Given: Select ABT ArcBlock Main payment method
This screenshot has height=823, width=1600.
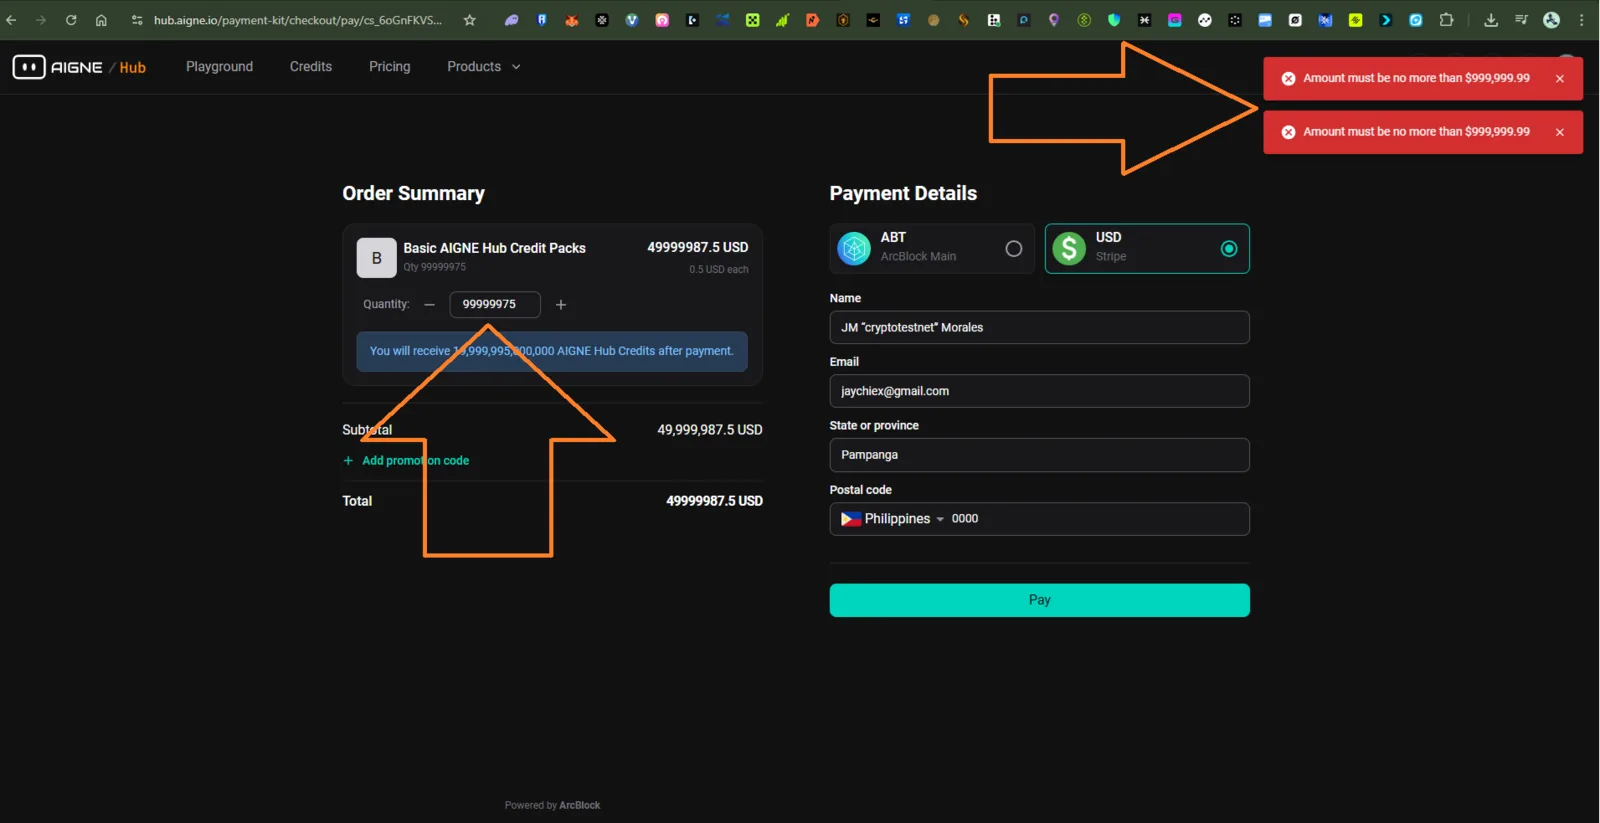Looking at the screenshot, I should click(932, 248).
